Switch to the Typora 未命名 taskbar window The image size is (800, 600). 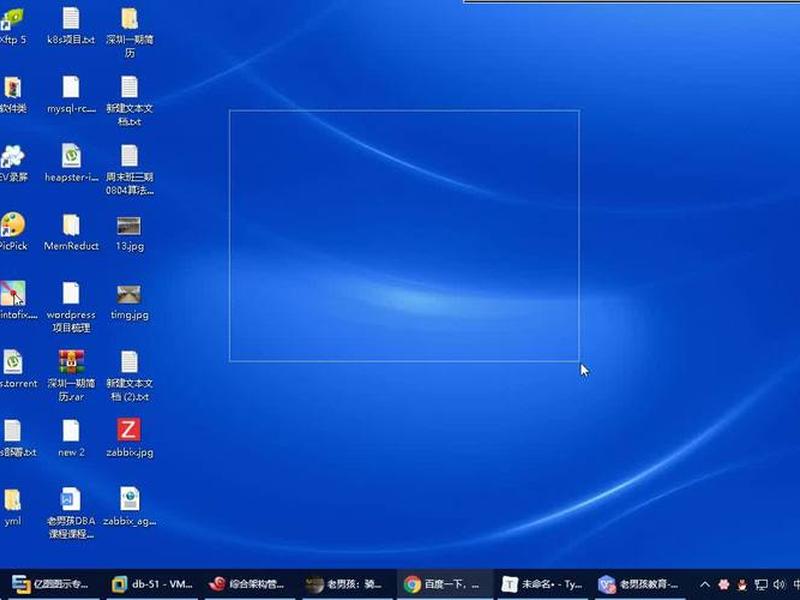pyautogui.click(x=542, y=584)
